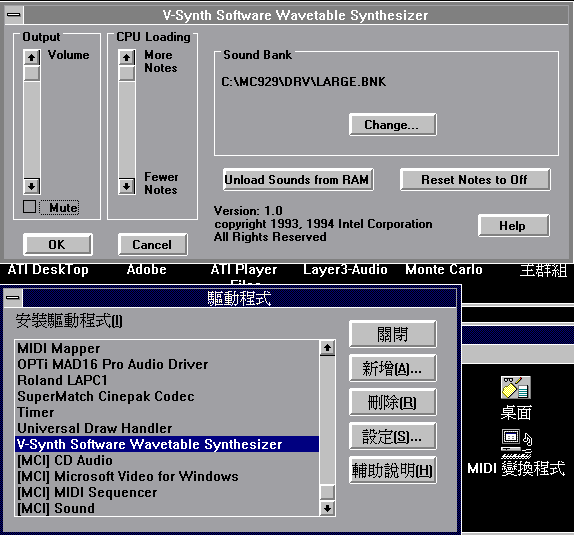Click sound bank path C:\MC929\DRV\LARGE.BNK

click(303, 82)
